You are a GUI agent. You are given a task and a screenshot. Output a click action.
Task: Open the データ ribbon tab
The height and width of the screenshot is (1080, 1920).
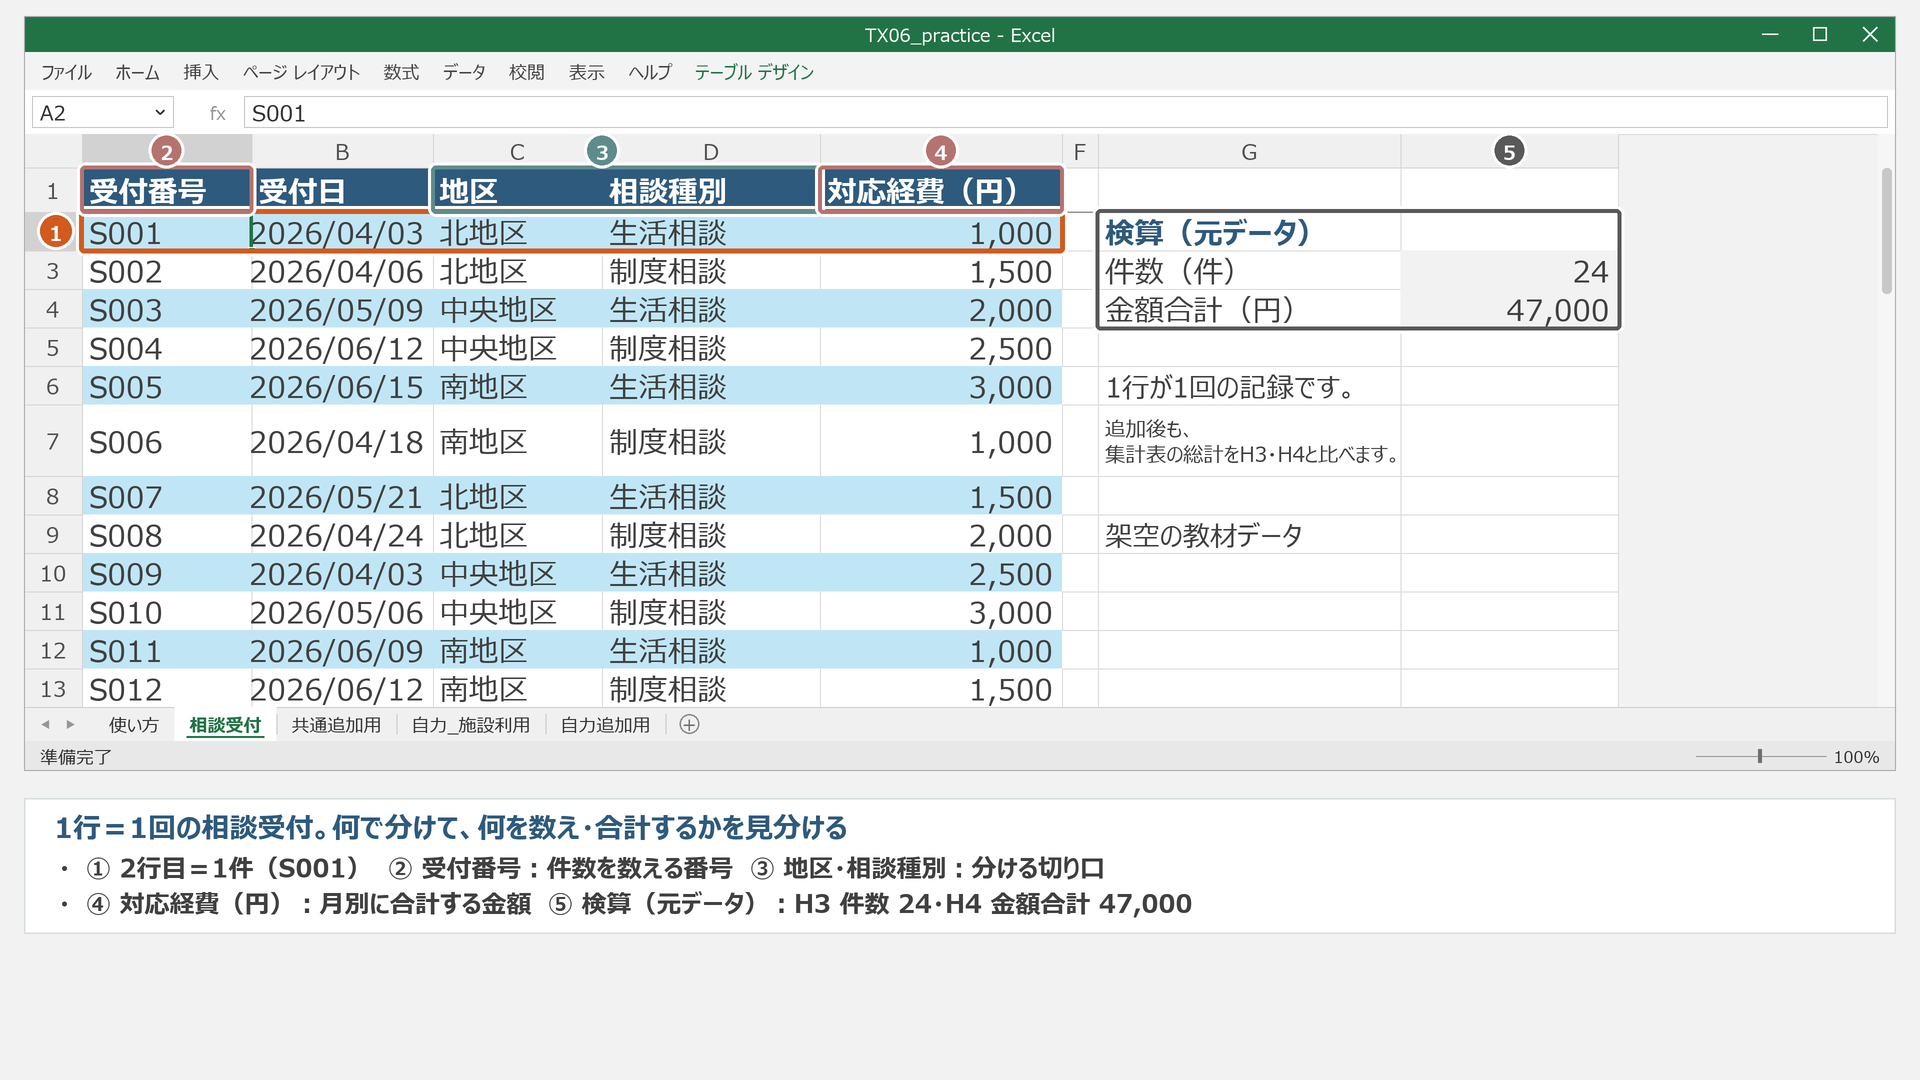(464, 72)
